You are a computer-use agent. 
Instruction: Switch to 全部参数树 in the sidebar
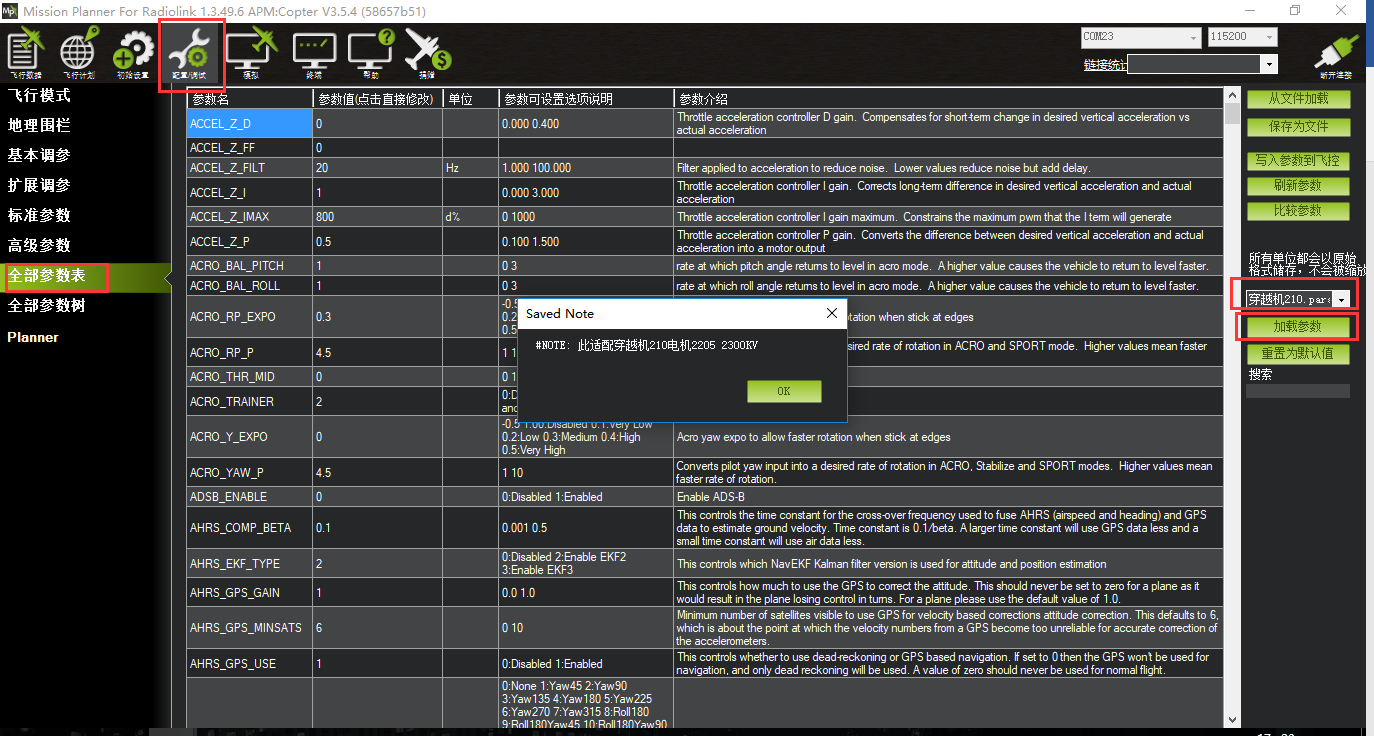[x=47, y=306]
